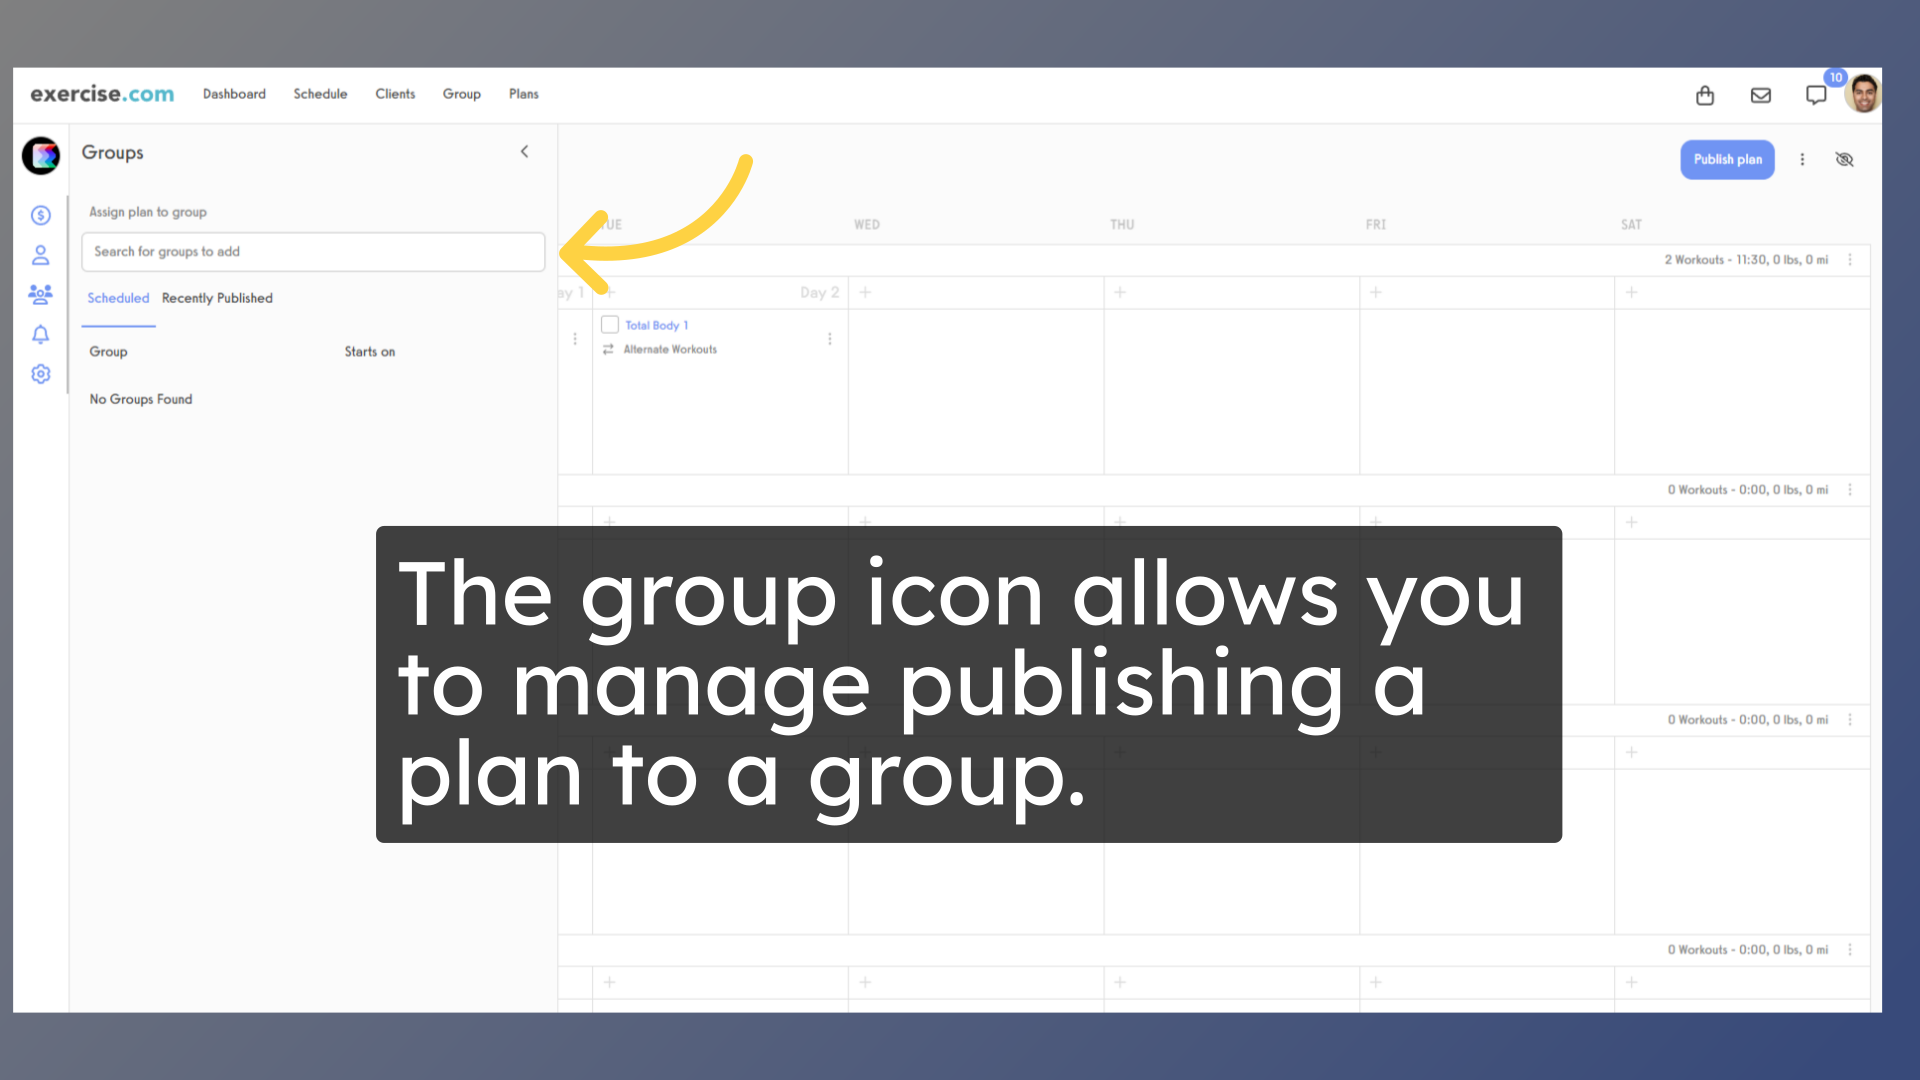Select the Scheduled tab in Groups panel
This screenshot has height=1080, width=1920.
pos(117,297)
